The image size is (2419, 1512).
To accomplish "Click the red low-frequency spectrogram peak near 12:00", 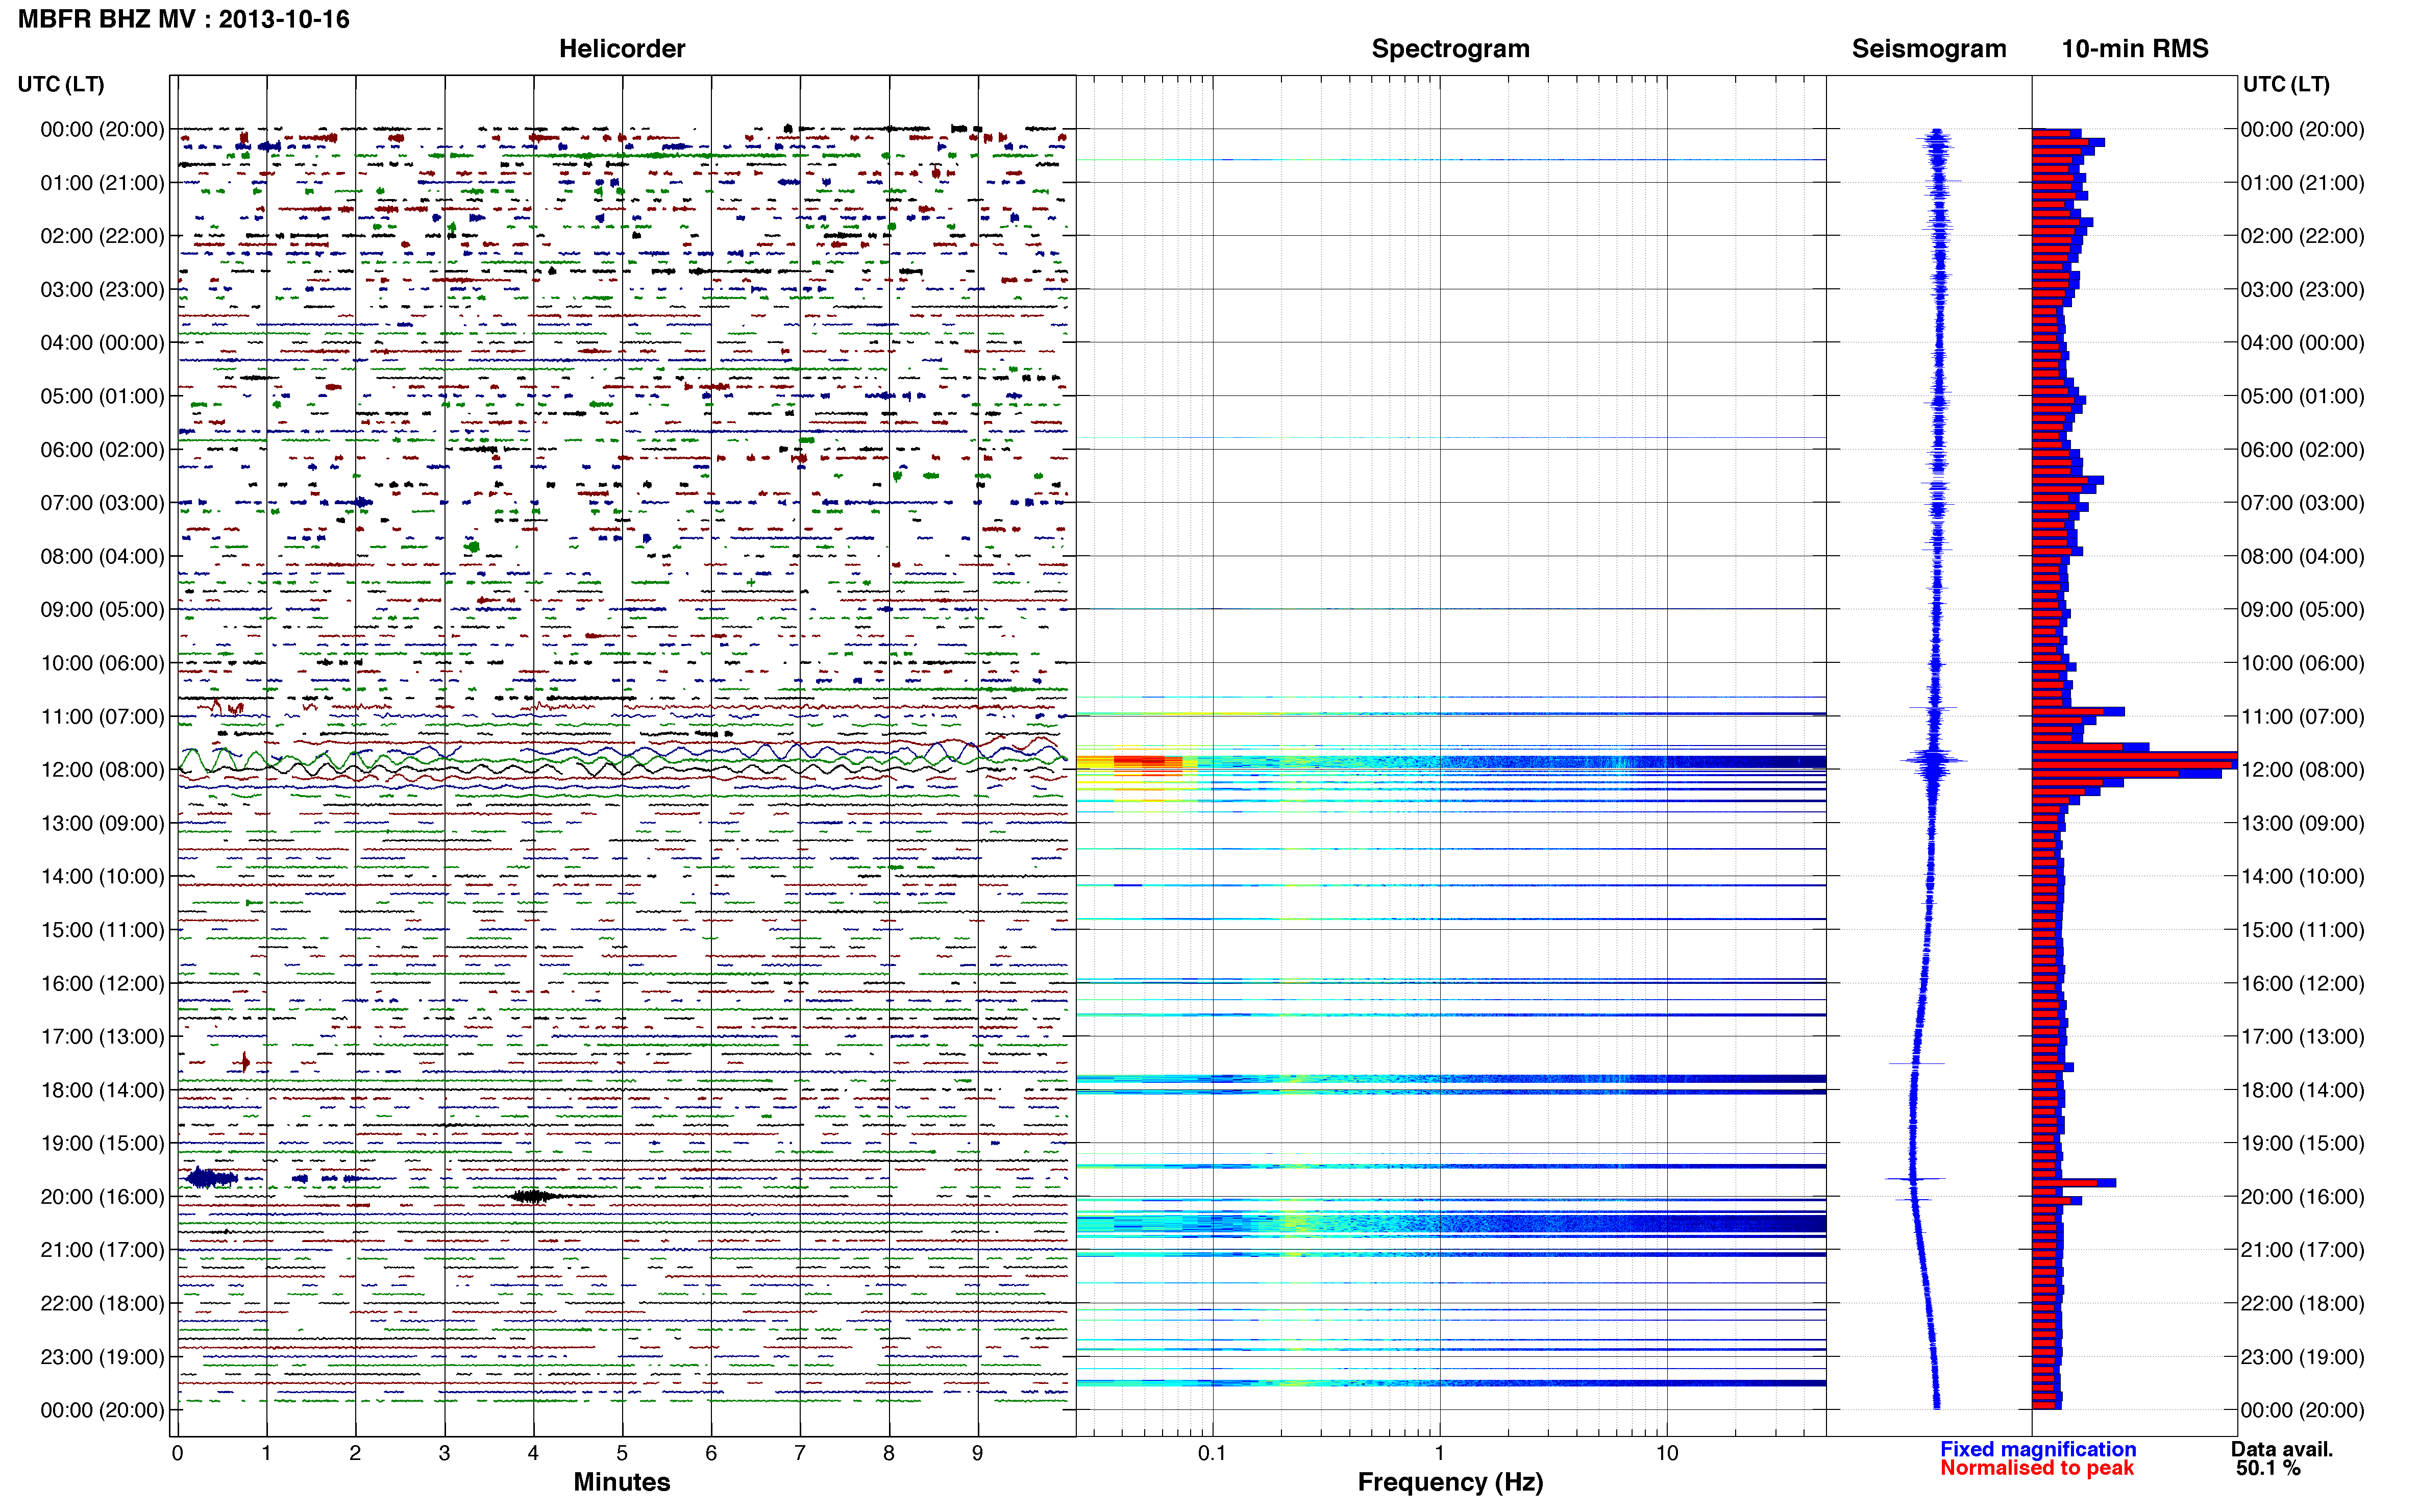I will point(1147,762).
